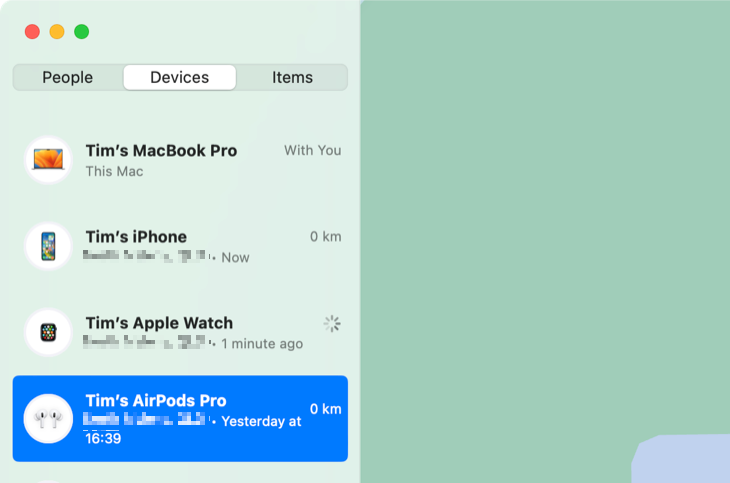The image size is (730, 483).
Task: Click the '0 km' distance for Tim's iPhone
Action: tap(325, 237)
